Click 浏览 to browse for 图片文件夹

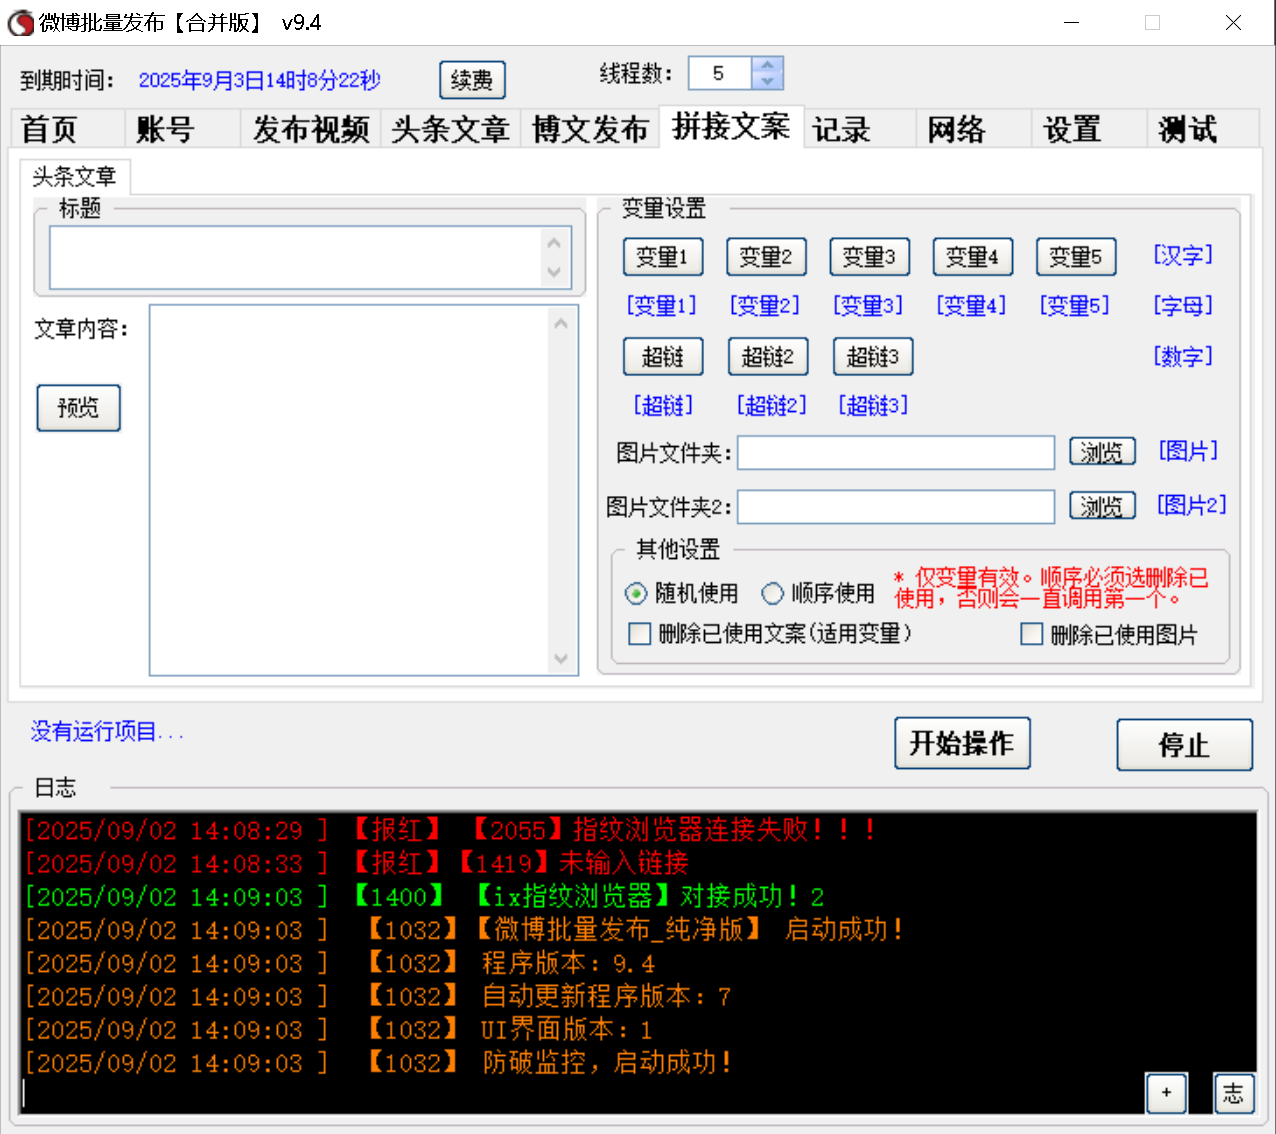(1102, 451)
